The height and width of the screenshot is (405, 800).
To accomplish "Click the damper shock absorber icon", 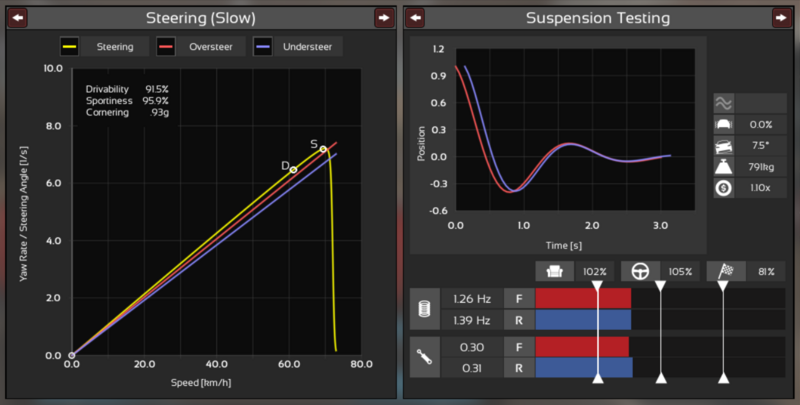I will 425,357.
